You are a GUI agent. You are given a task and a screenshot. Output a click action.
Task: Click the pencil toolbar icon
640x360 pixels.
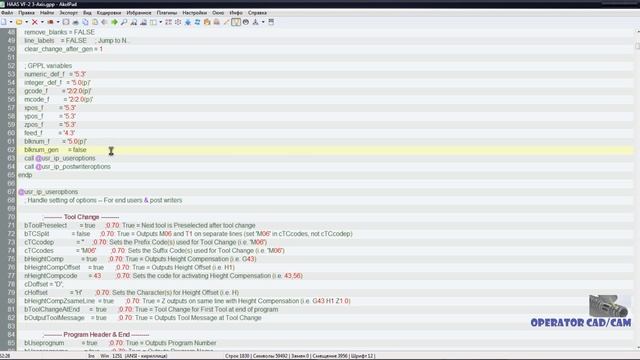[x=226, y=22]
